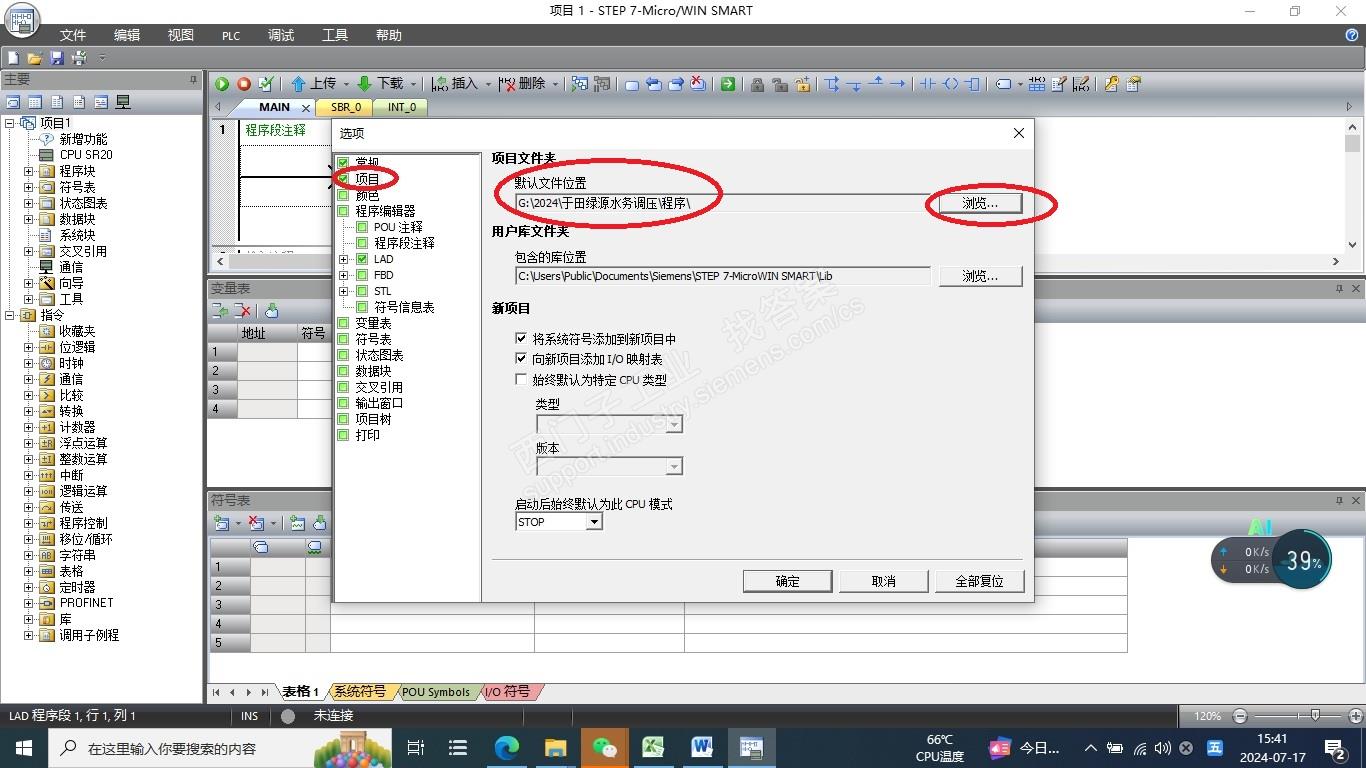Toggle 将系统符号添加到新项目中 checkbox
Screen dimensions: 1366x768
(521, 339)
